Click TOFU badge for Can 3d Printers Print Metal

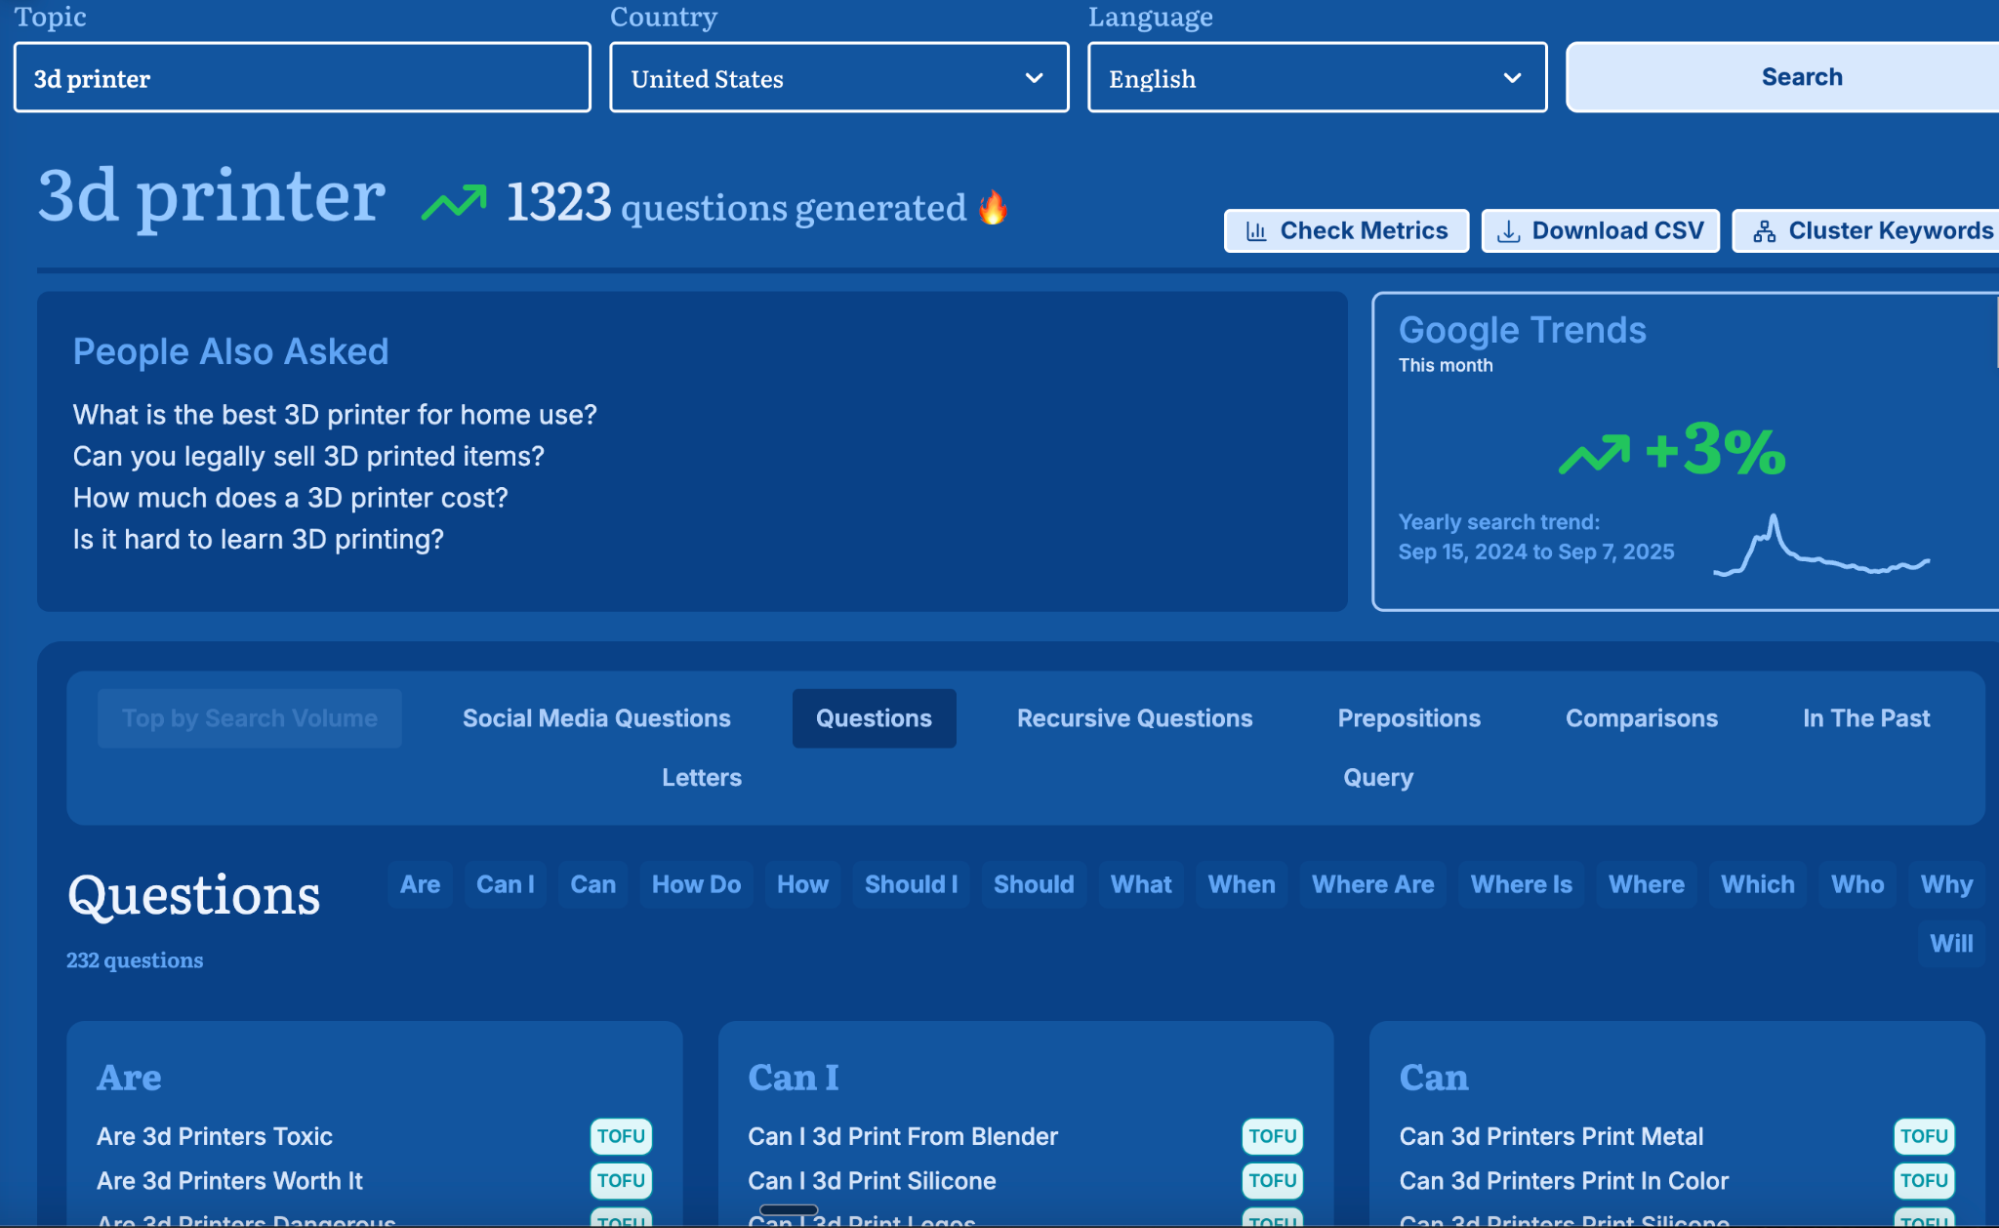pos(1924,1136)
